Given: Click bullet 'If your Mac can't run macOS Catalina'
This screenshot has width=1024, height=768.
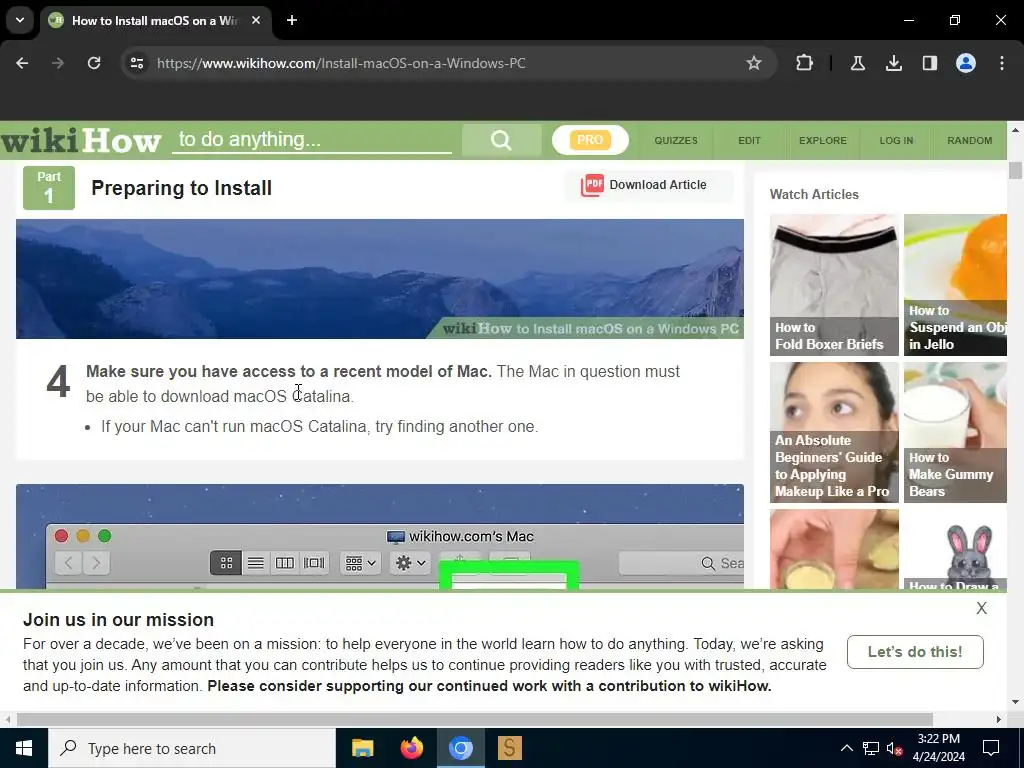Looking at the screenshot, I should (x=319, y=426).
